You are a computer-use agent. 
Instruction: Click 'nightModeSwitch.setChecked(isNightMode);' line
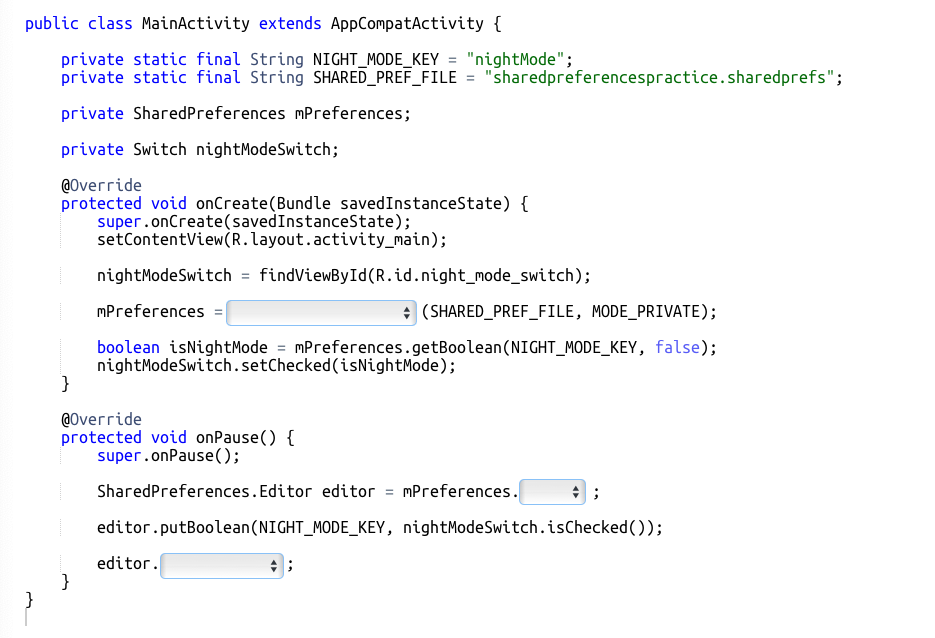click(277, 366)
